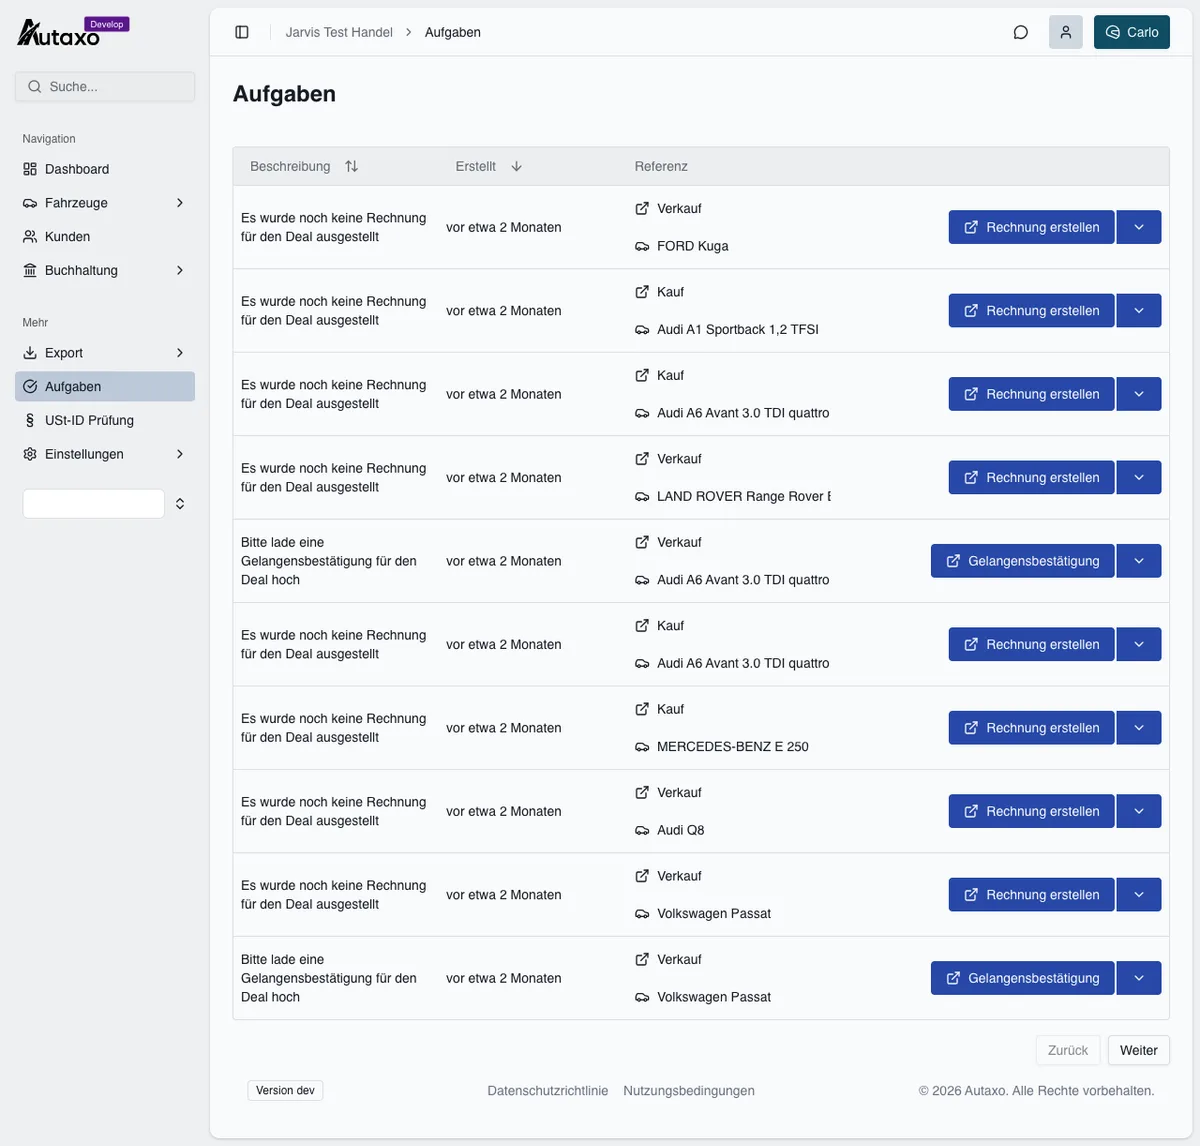
Task: Open Nutzungsbedingungen link
Action: click(x=689, y=1091)
